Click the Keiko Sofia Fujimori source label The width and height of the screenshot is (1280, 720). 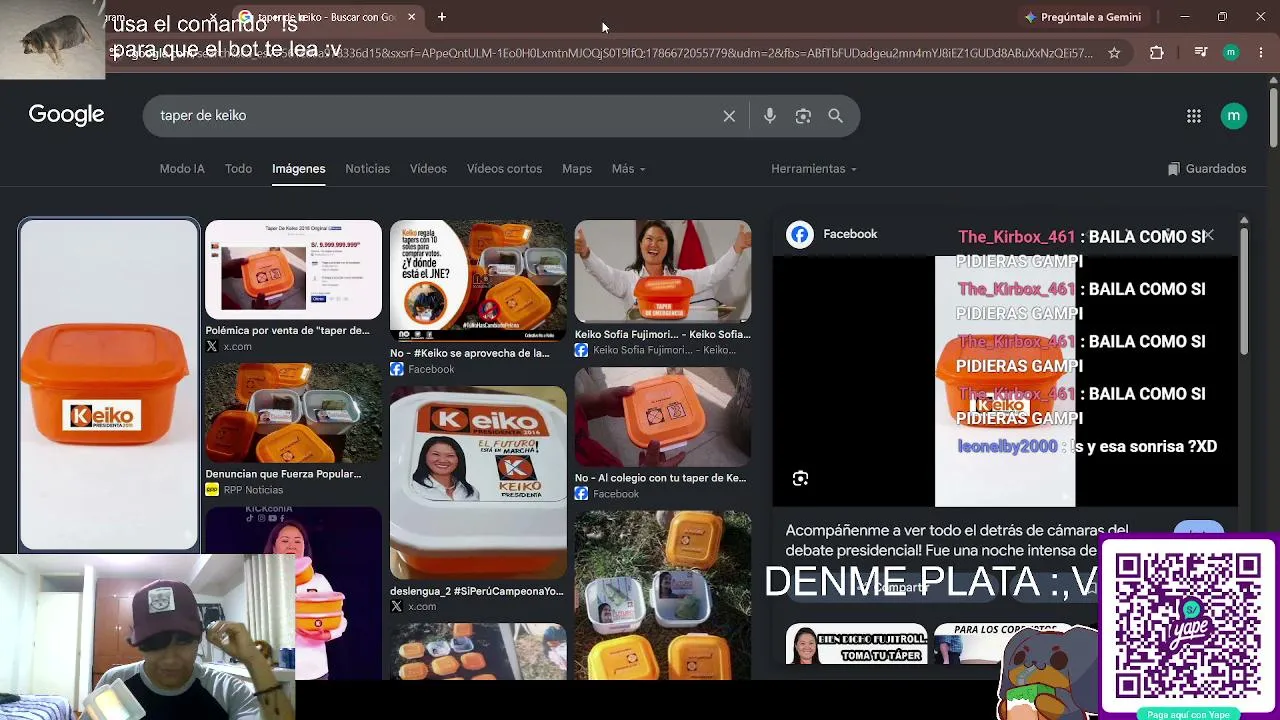[x=656, y=350]
